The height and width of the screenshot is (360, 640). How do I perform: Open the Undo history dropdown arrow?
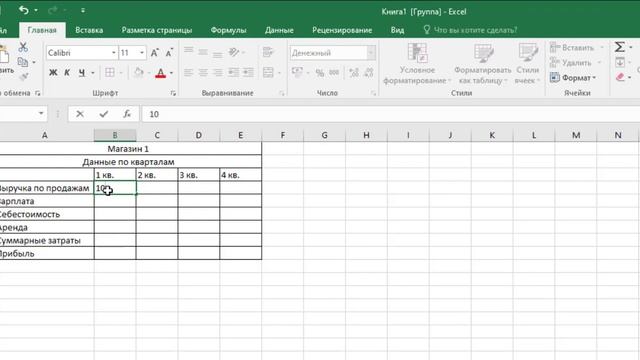point(36,11)
